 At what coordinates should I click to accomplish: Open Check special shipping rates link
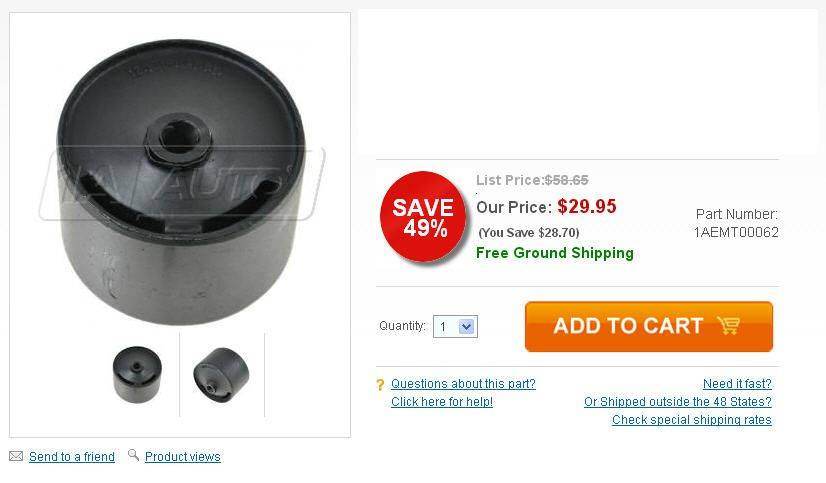[x=692, y=420]
